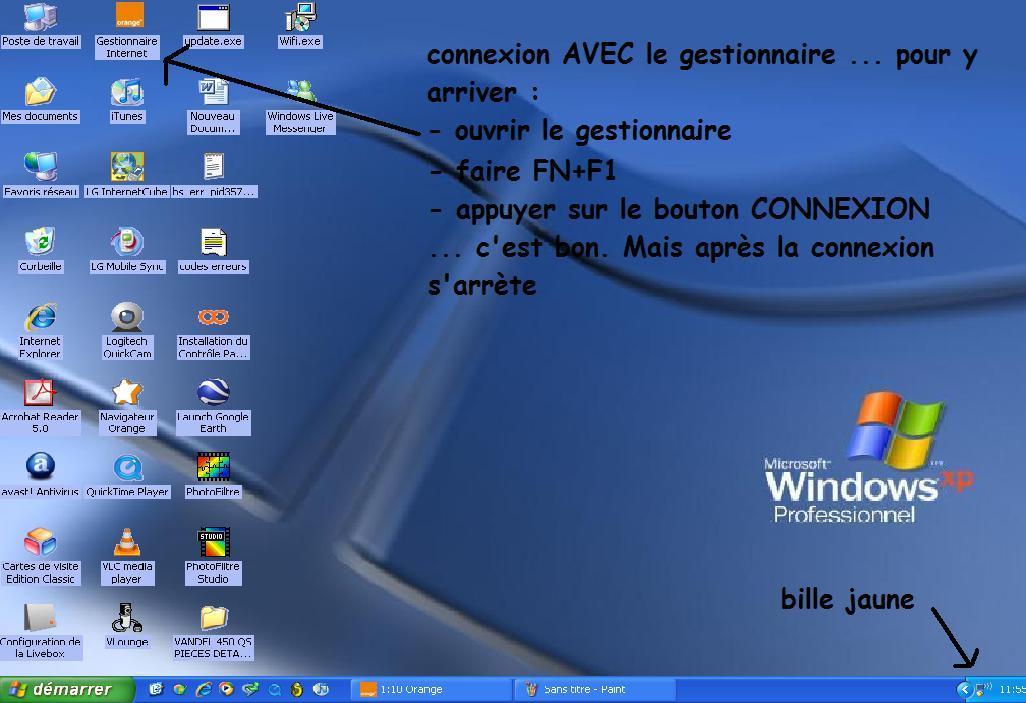Click the Logitech QuickCam icon
Viewport: 1026px width, 703px height.
coord(127,318)
